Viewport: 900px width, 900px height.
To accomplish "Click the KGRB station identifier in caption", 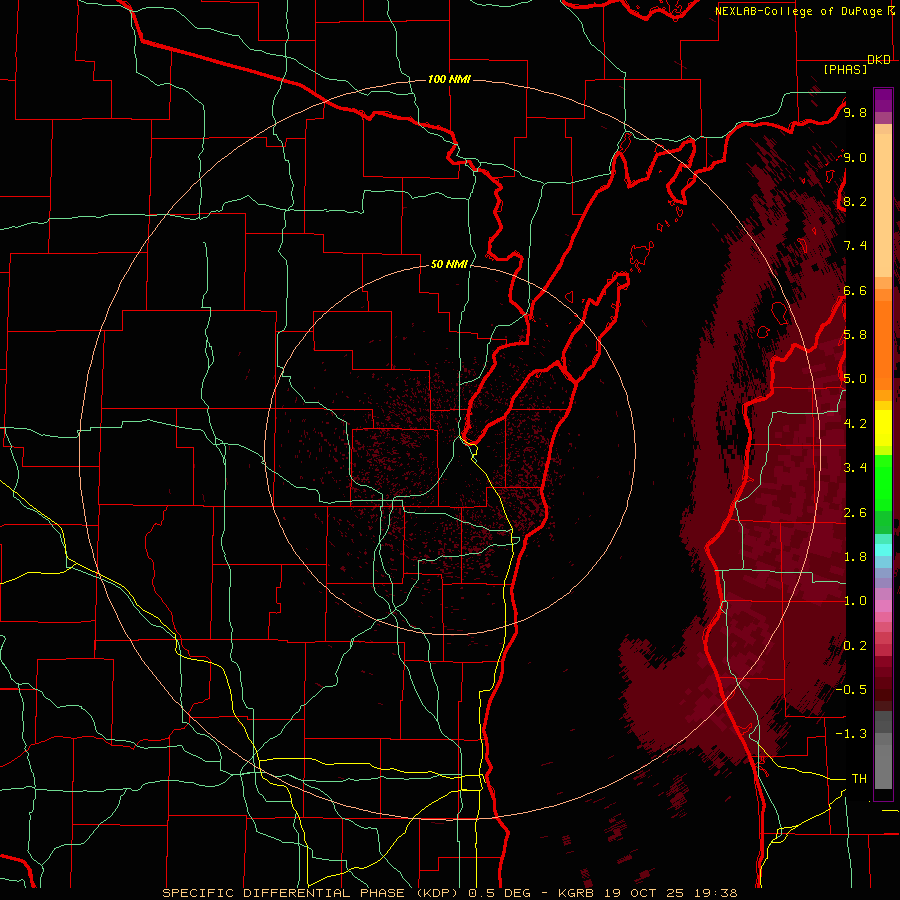I will pos(575,893).
